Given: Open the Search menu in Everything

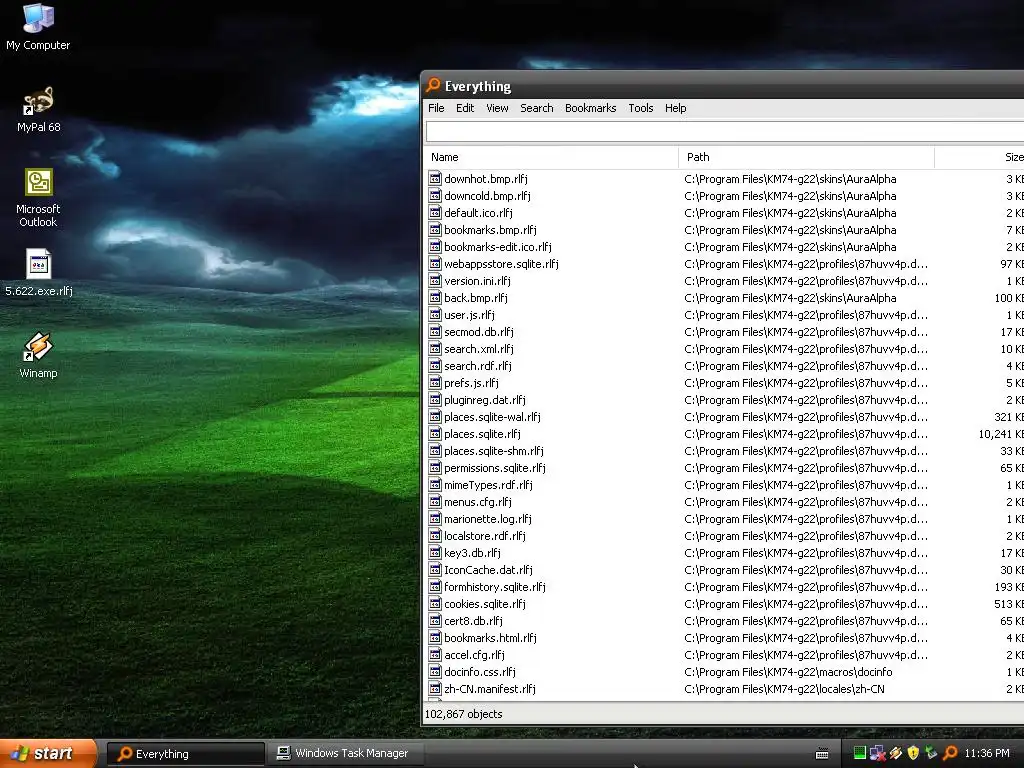Looking at the screenshot, I should point(537,108).
